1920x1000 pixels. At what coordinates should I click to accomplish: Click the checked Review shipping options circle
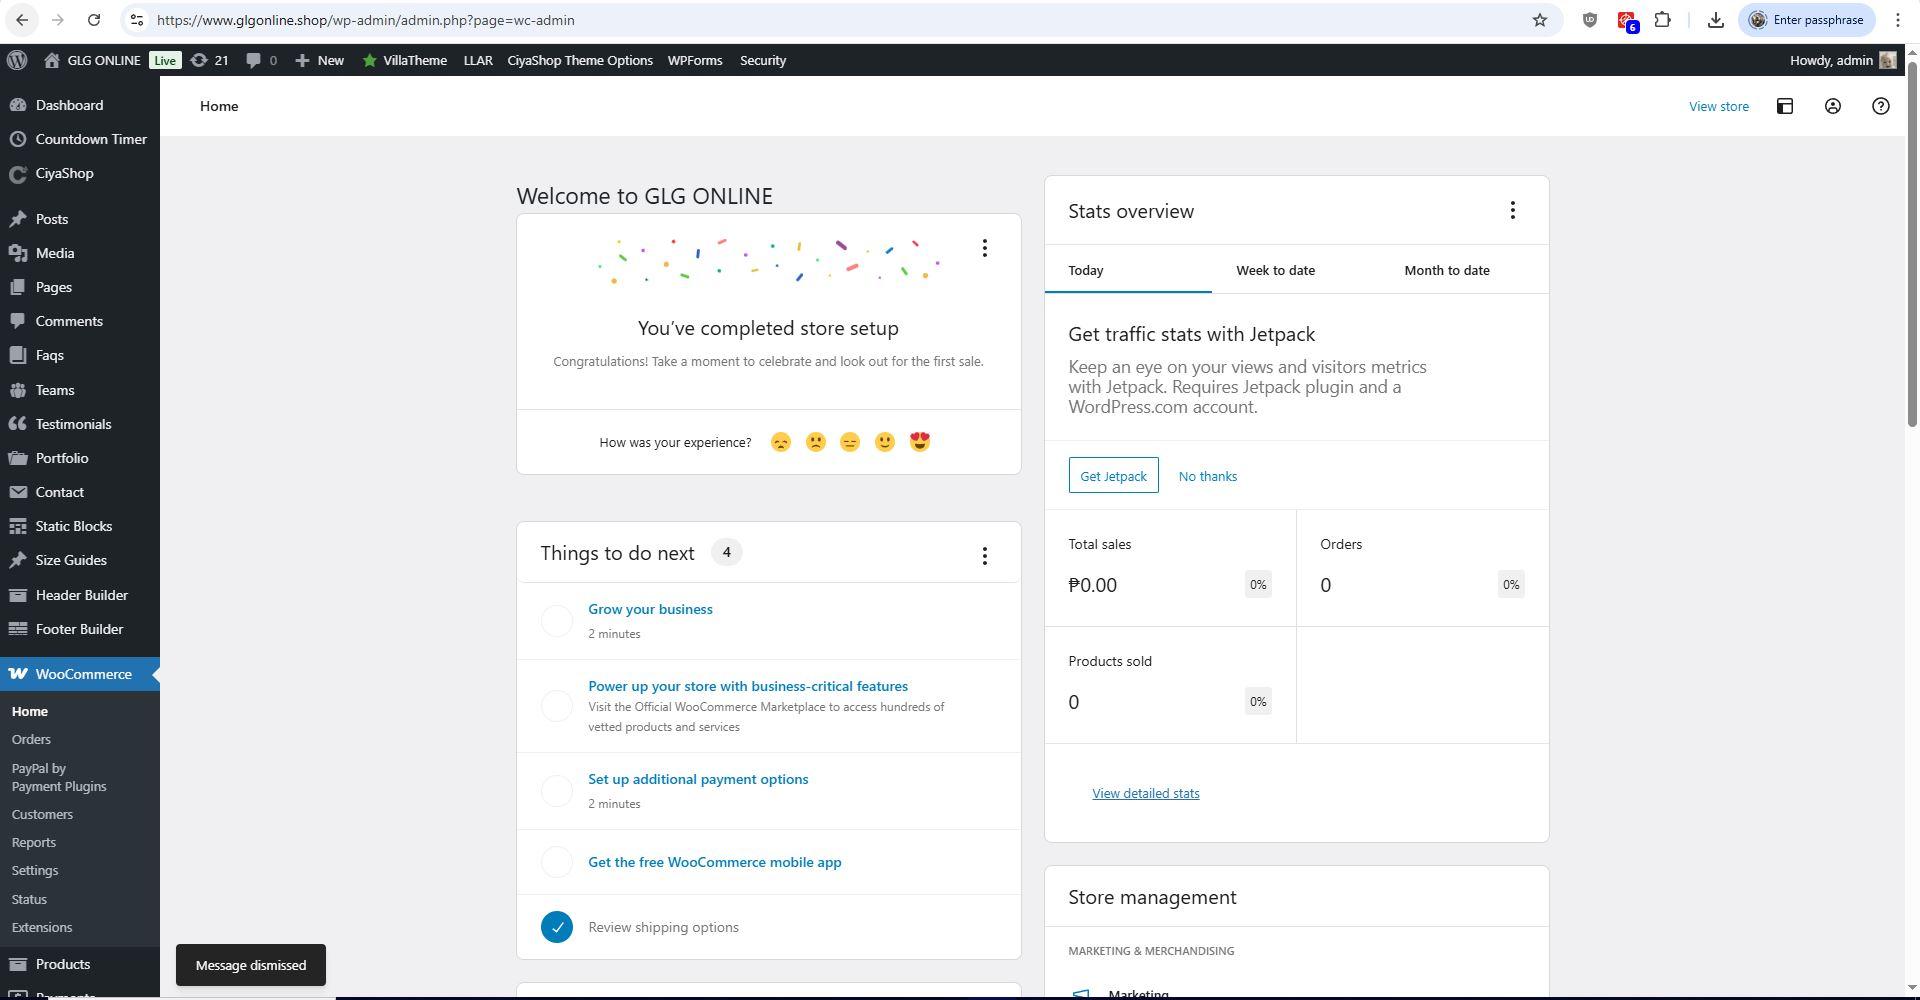click(x=557, y=927)
